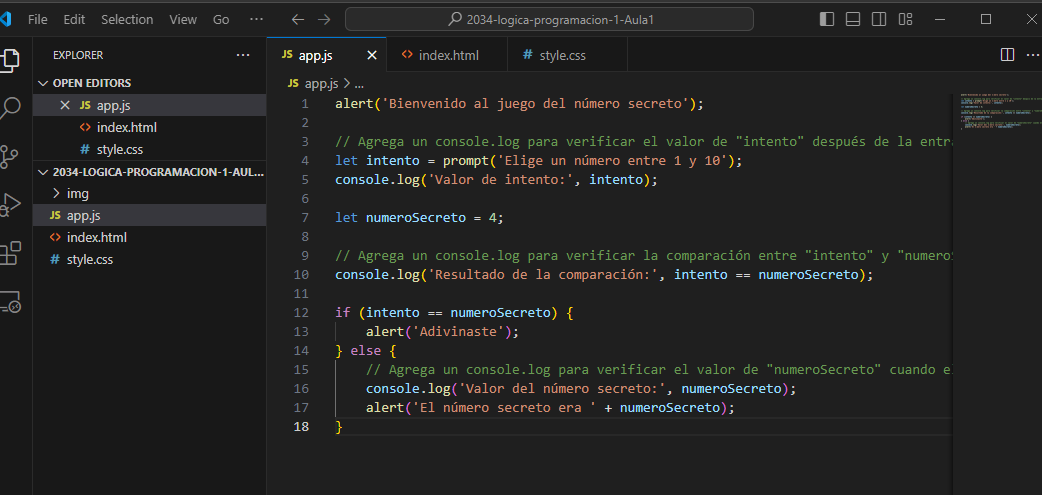Close app.js in the Open Editors list

pyautogui.click(x=64, y=105)
